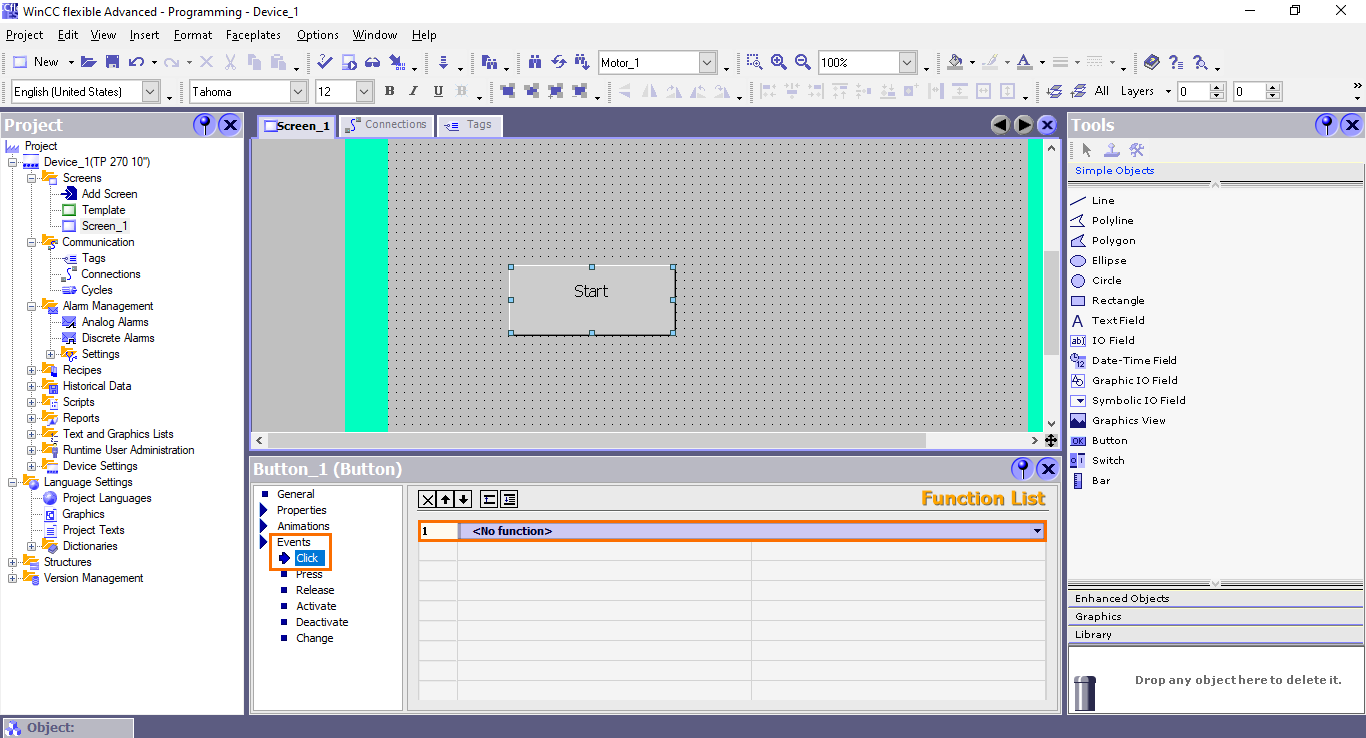Select the Press event
1366x738 pixels.
(309, 574)
